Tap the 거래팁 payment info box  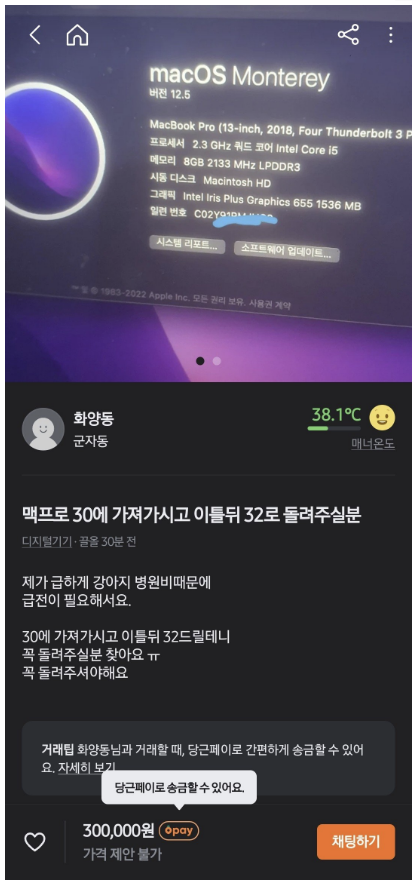point(208,758)
